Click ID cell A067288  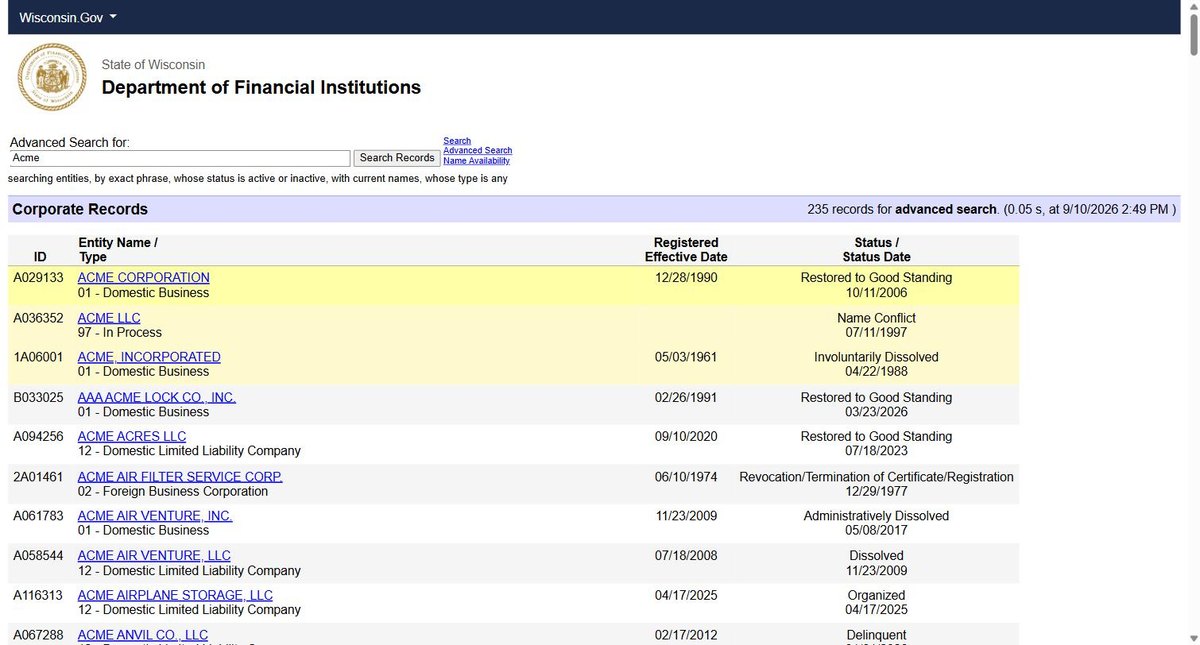pyautogui.click(x=38, y=635)
